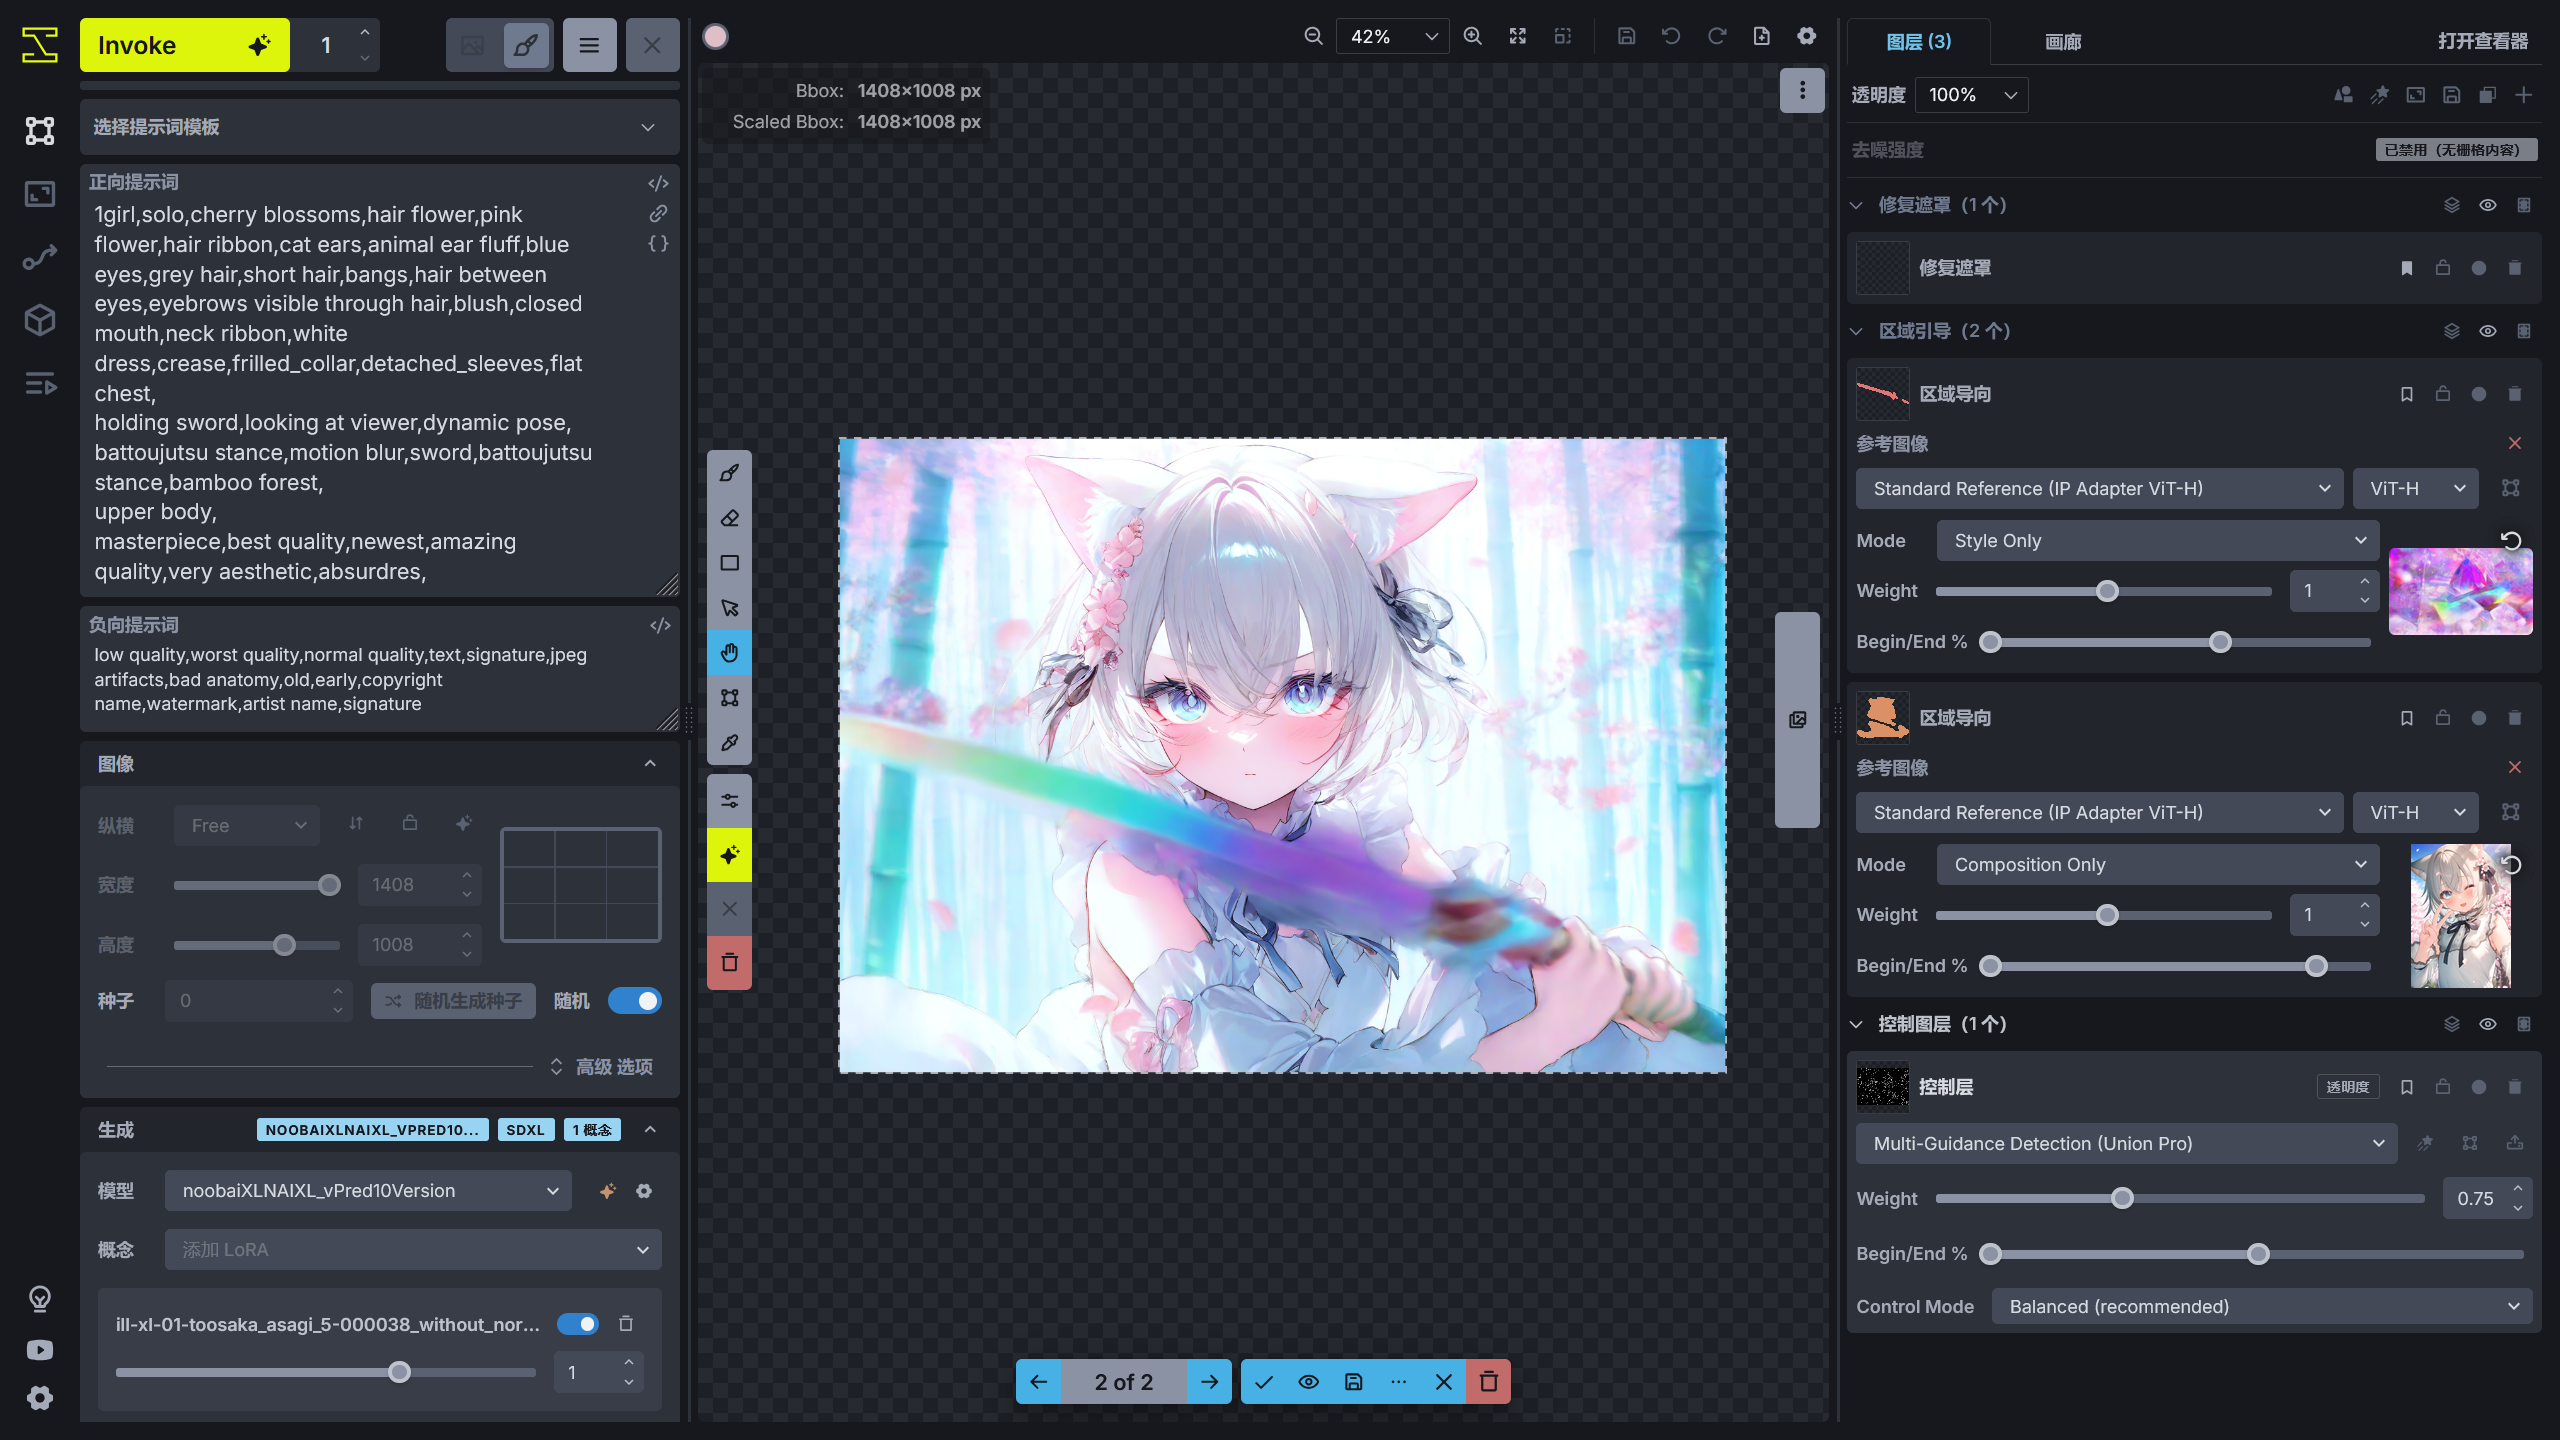Switch to the 图层 (3) tab

pos(1917,42)
